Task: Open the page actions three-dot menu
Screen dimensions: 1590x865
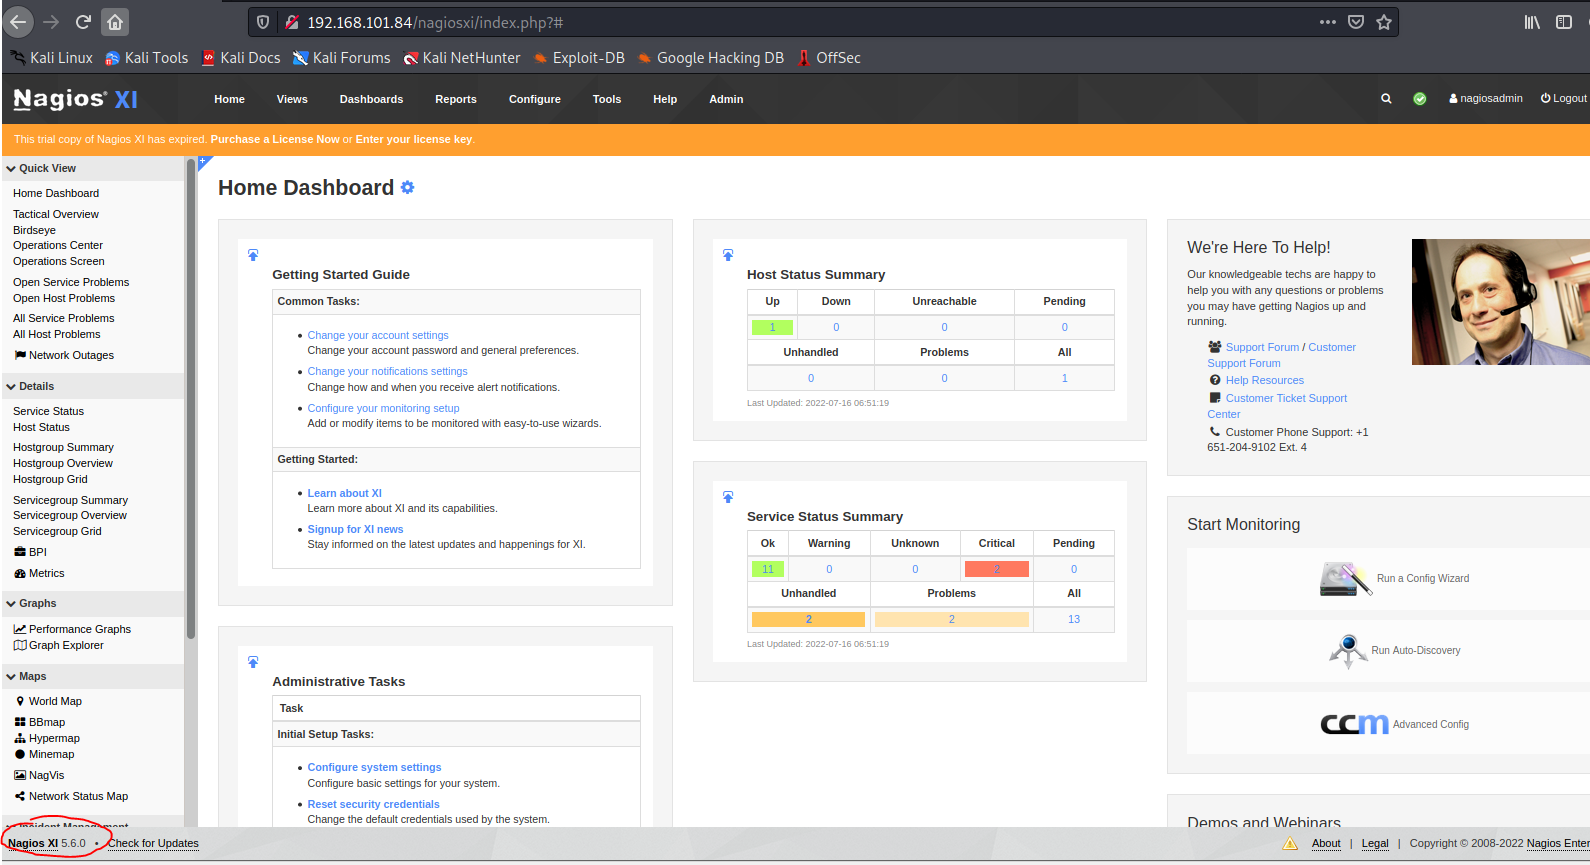Action: pos(1327,22)
